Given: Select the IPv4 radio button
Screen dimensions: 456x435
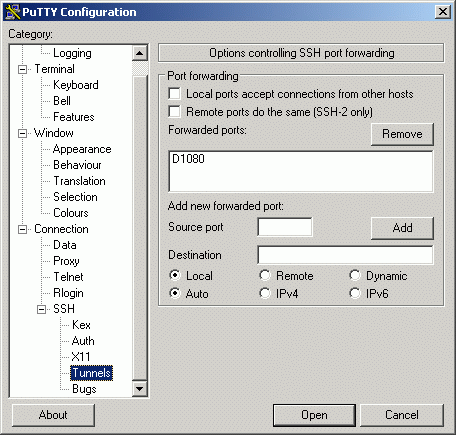Looking at the screenshot, I should (x=265, y=293).
